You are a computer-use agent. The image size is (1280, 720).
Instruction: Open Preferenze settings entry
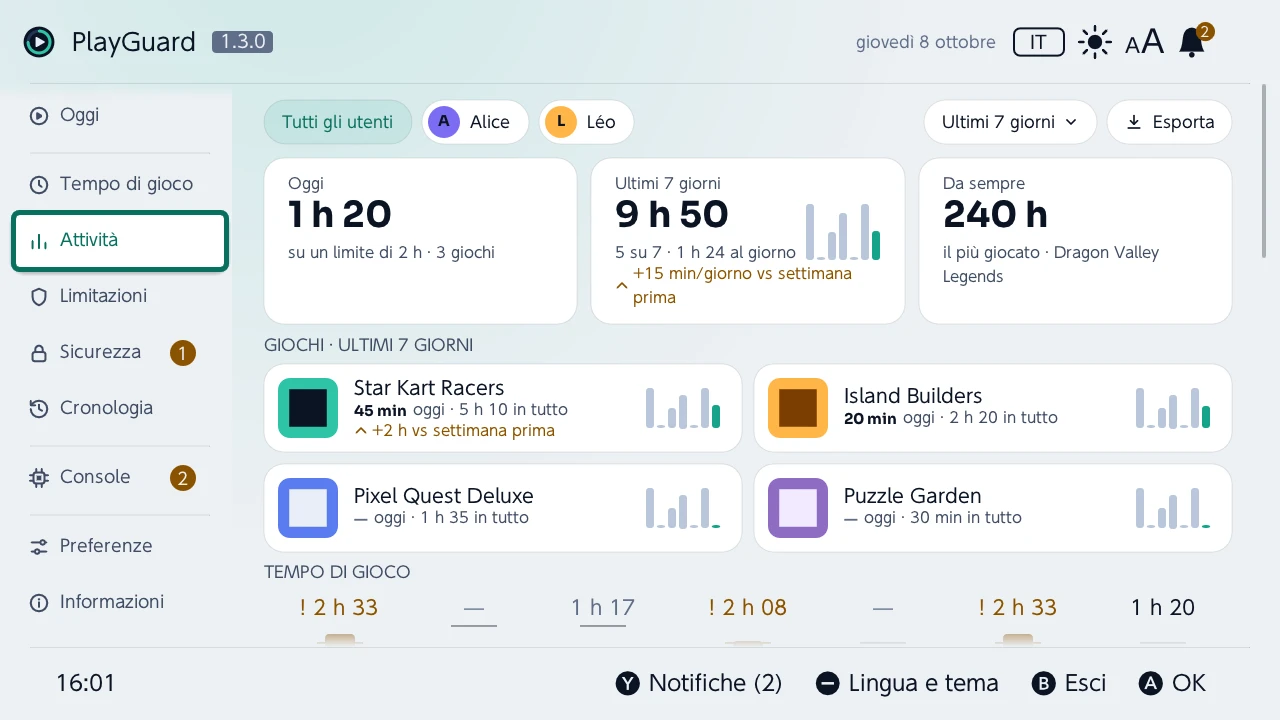point(120,546)
